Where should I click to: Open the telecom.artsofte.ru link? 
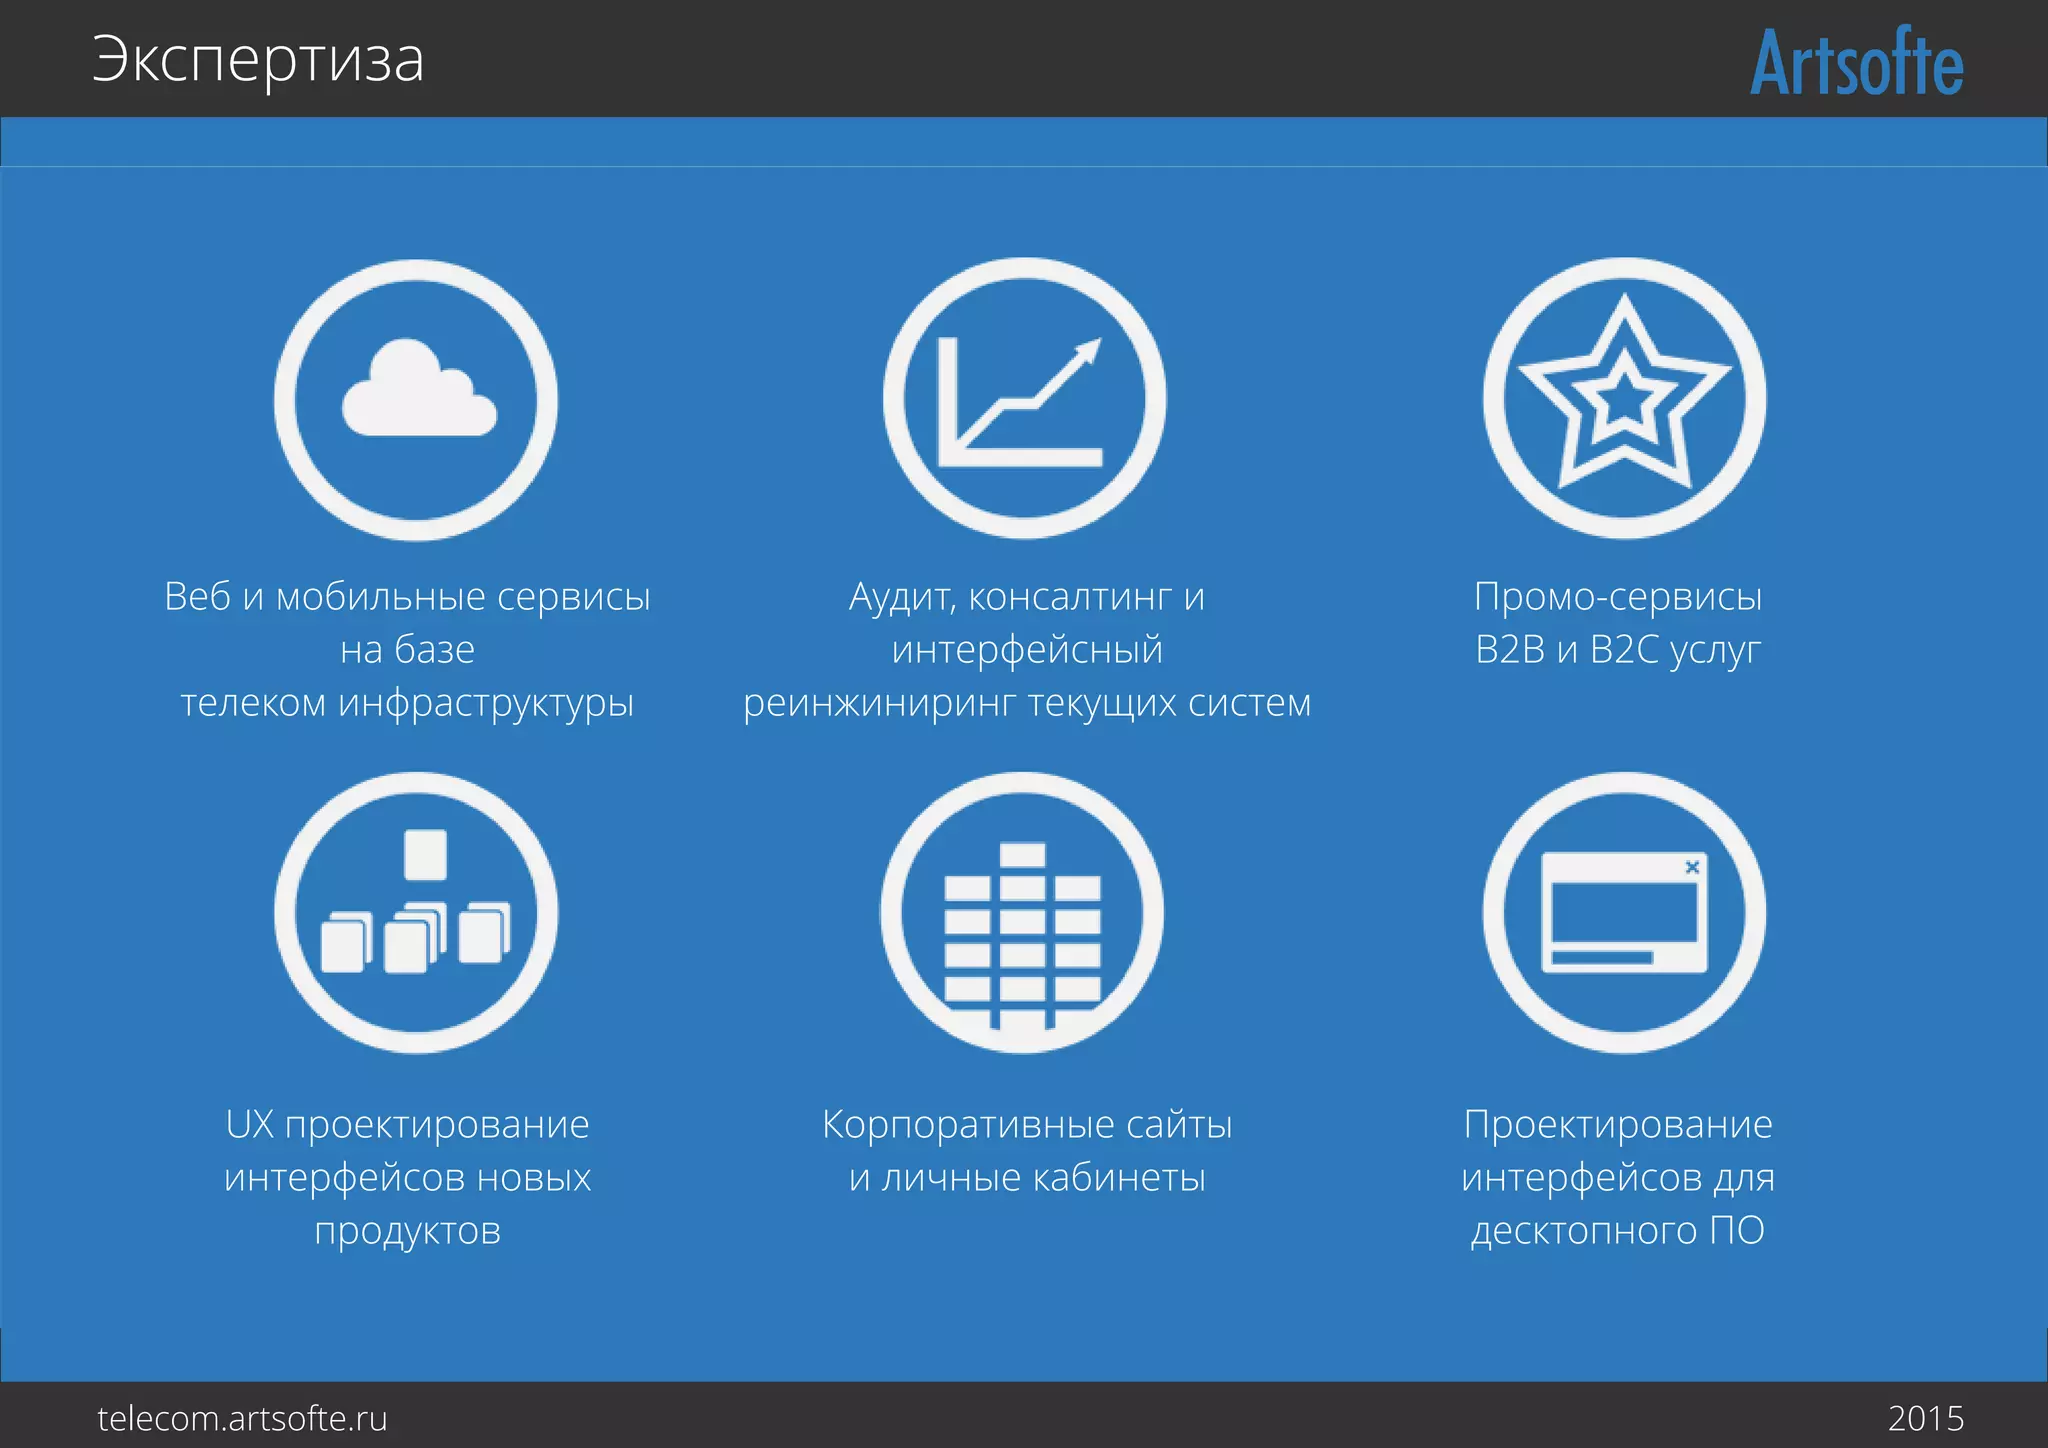pyautogui.click(x=242, y=1418)
